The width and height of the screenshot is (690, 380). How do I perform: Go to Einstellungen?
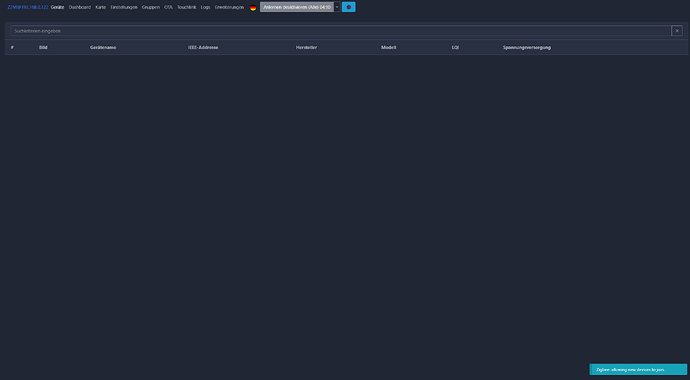click(x=124, y=7)
